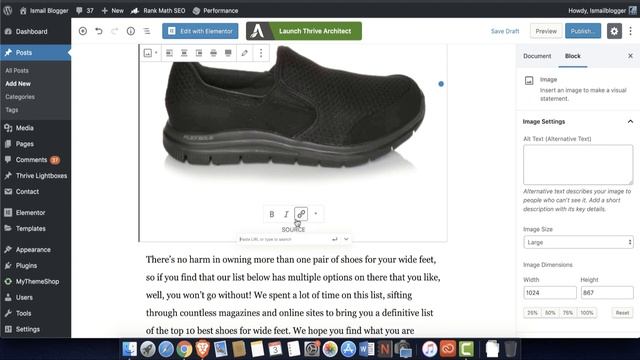The width and height of the screenshot is (640, 360).
Task: Switch to the Document tab
Action: (537, 56)
